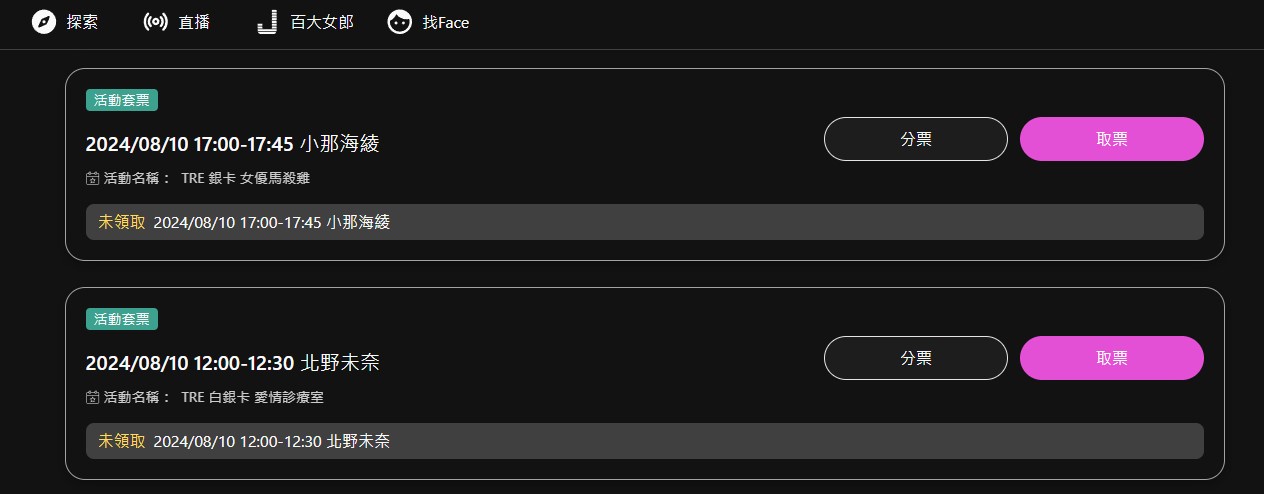This screenshot has height=494, width=1264.
Task: Click the 找Face face icon
Action: 400,22
